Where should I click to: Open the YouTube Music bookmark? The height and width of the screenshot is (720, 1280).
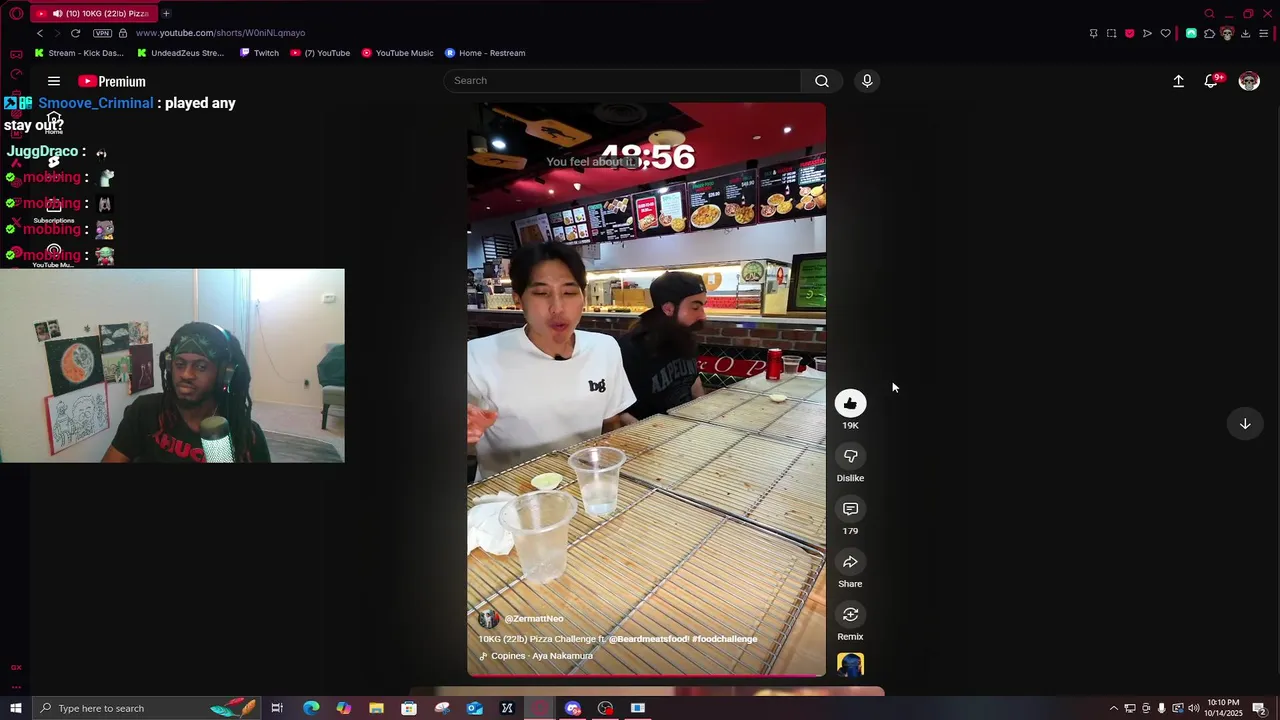point(397,53)
